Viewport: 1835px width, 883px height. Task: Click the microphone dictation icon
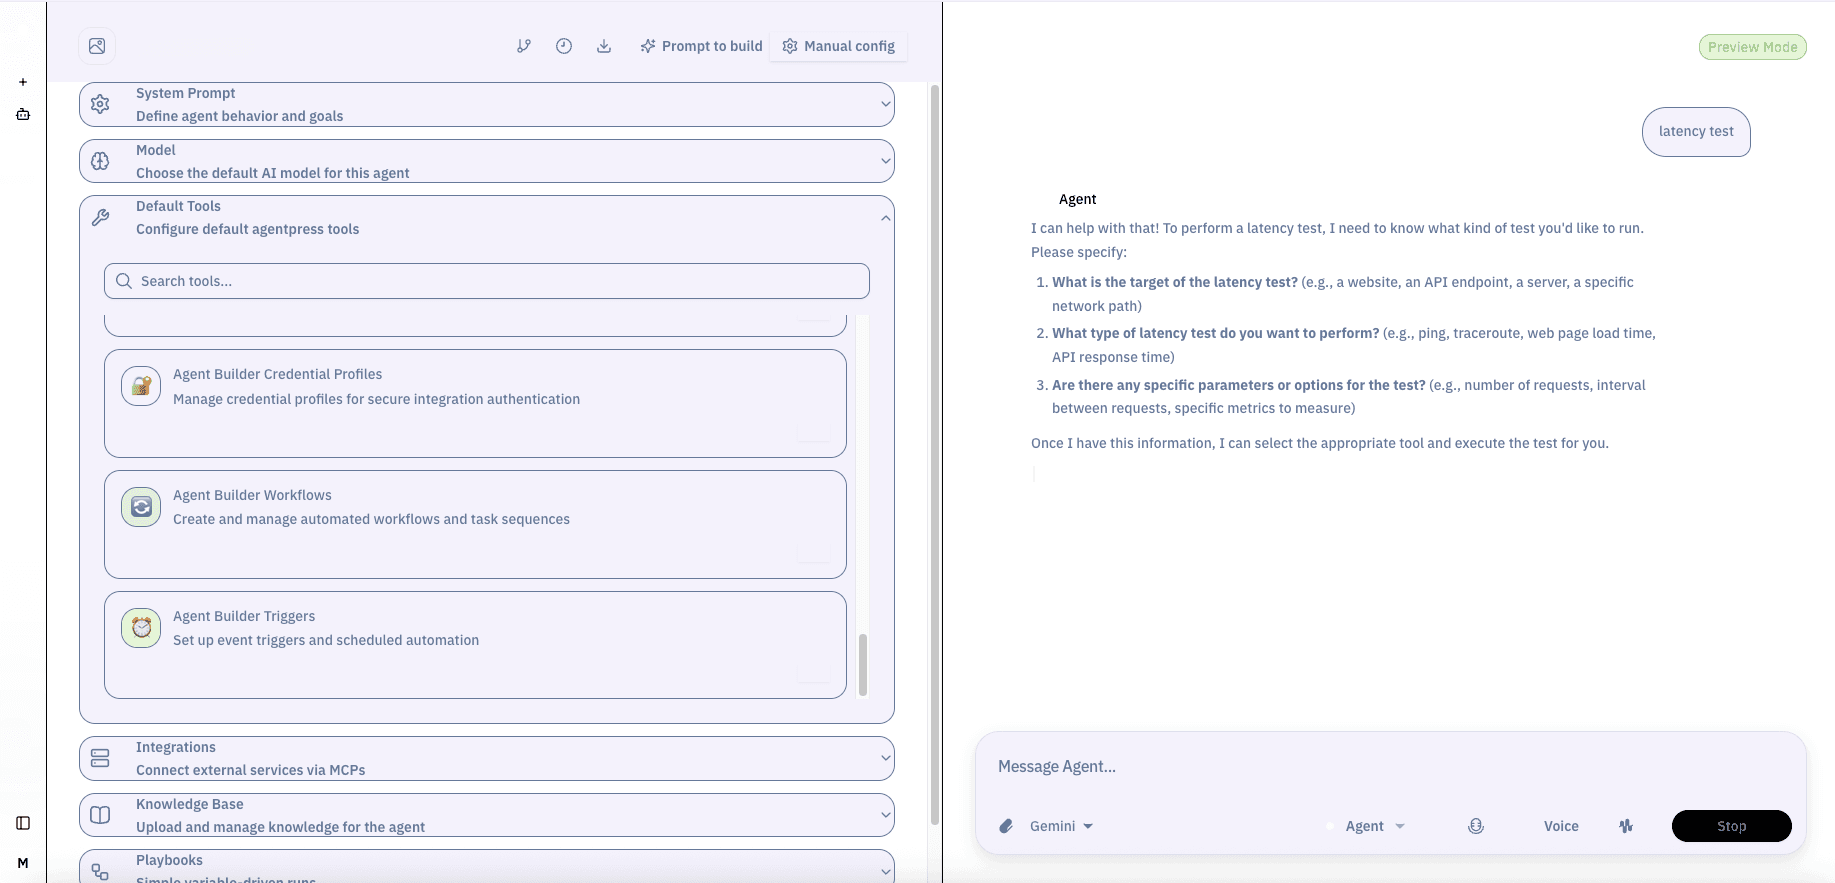click(x=1476, y=826)
